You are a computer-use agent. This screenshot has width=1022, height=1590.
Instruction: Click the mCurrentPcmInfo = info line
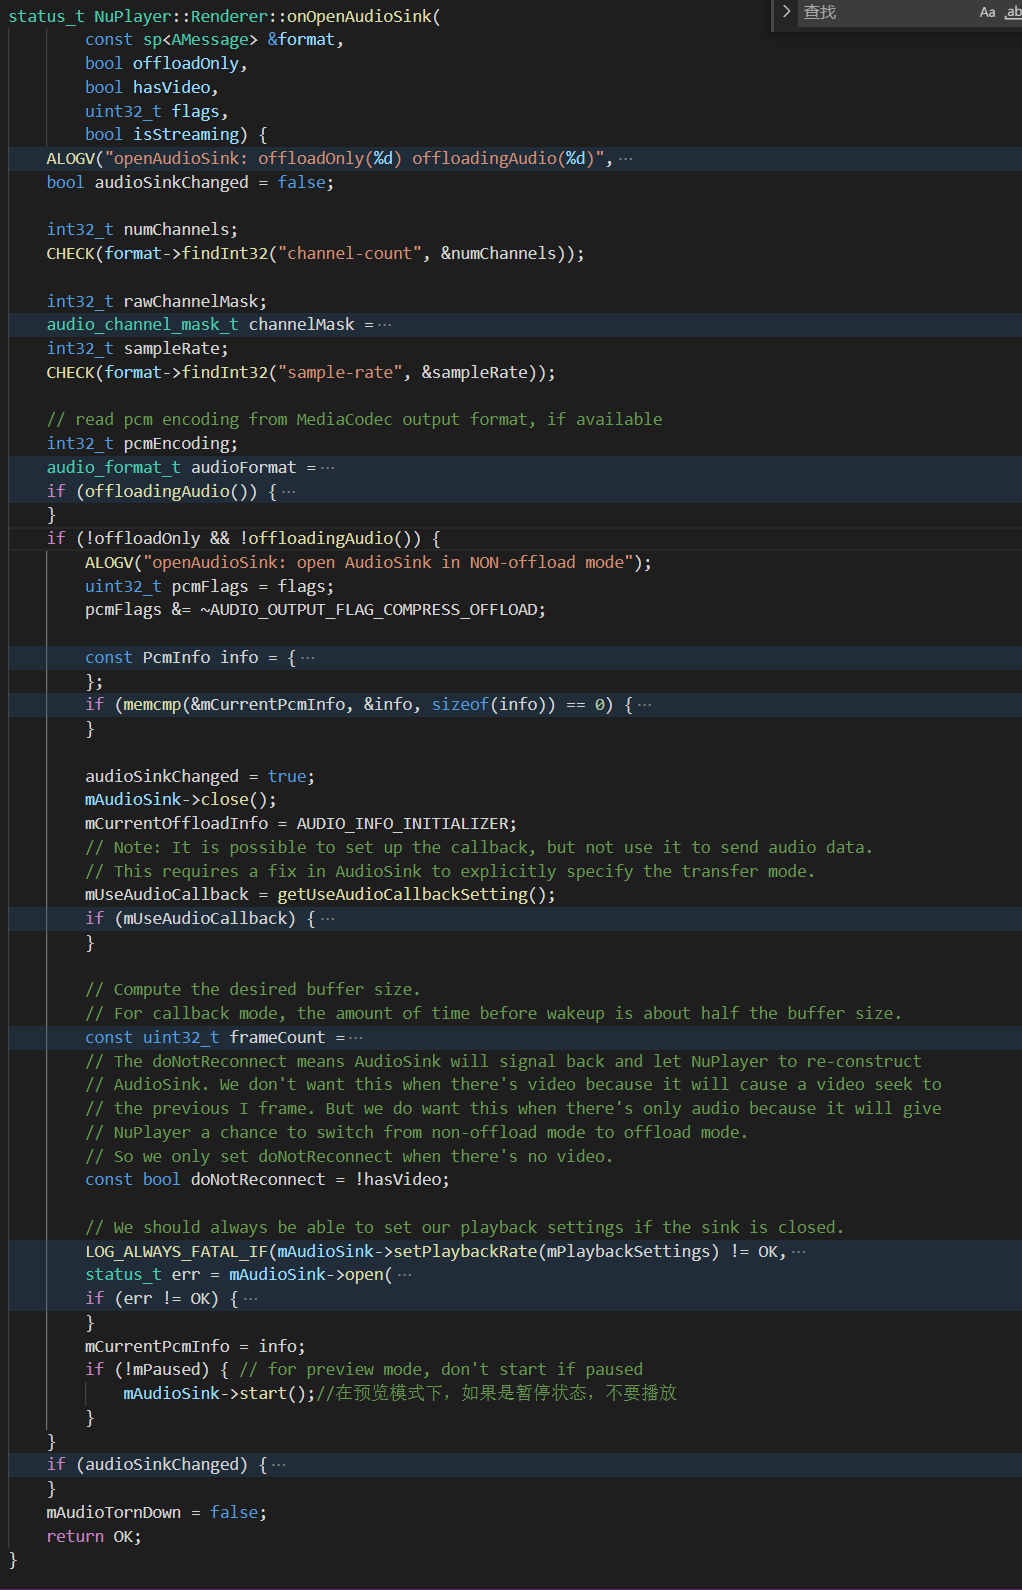click(x=195, y=1347)
